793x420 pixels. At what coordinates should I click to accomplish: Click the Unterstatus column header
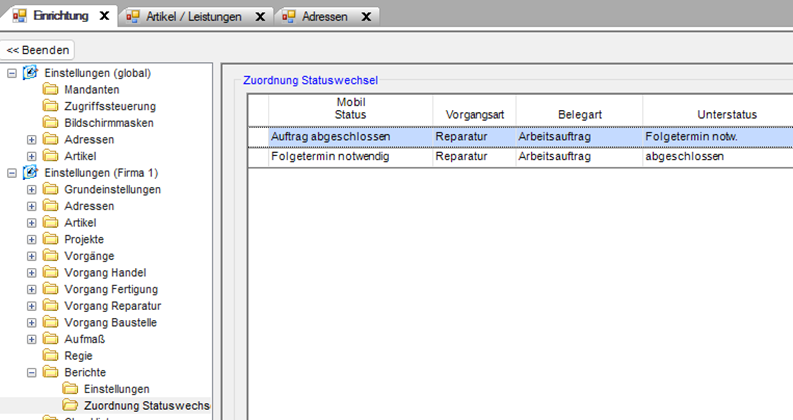click(713, 115)
